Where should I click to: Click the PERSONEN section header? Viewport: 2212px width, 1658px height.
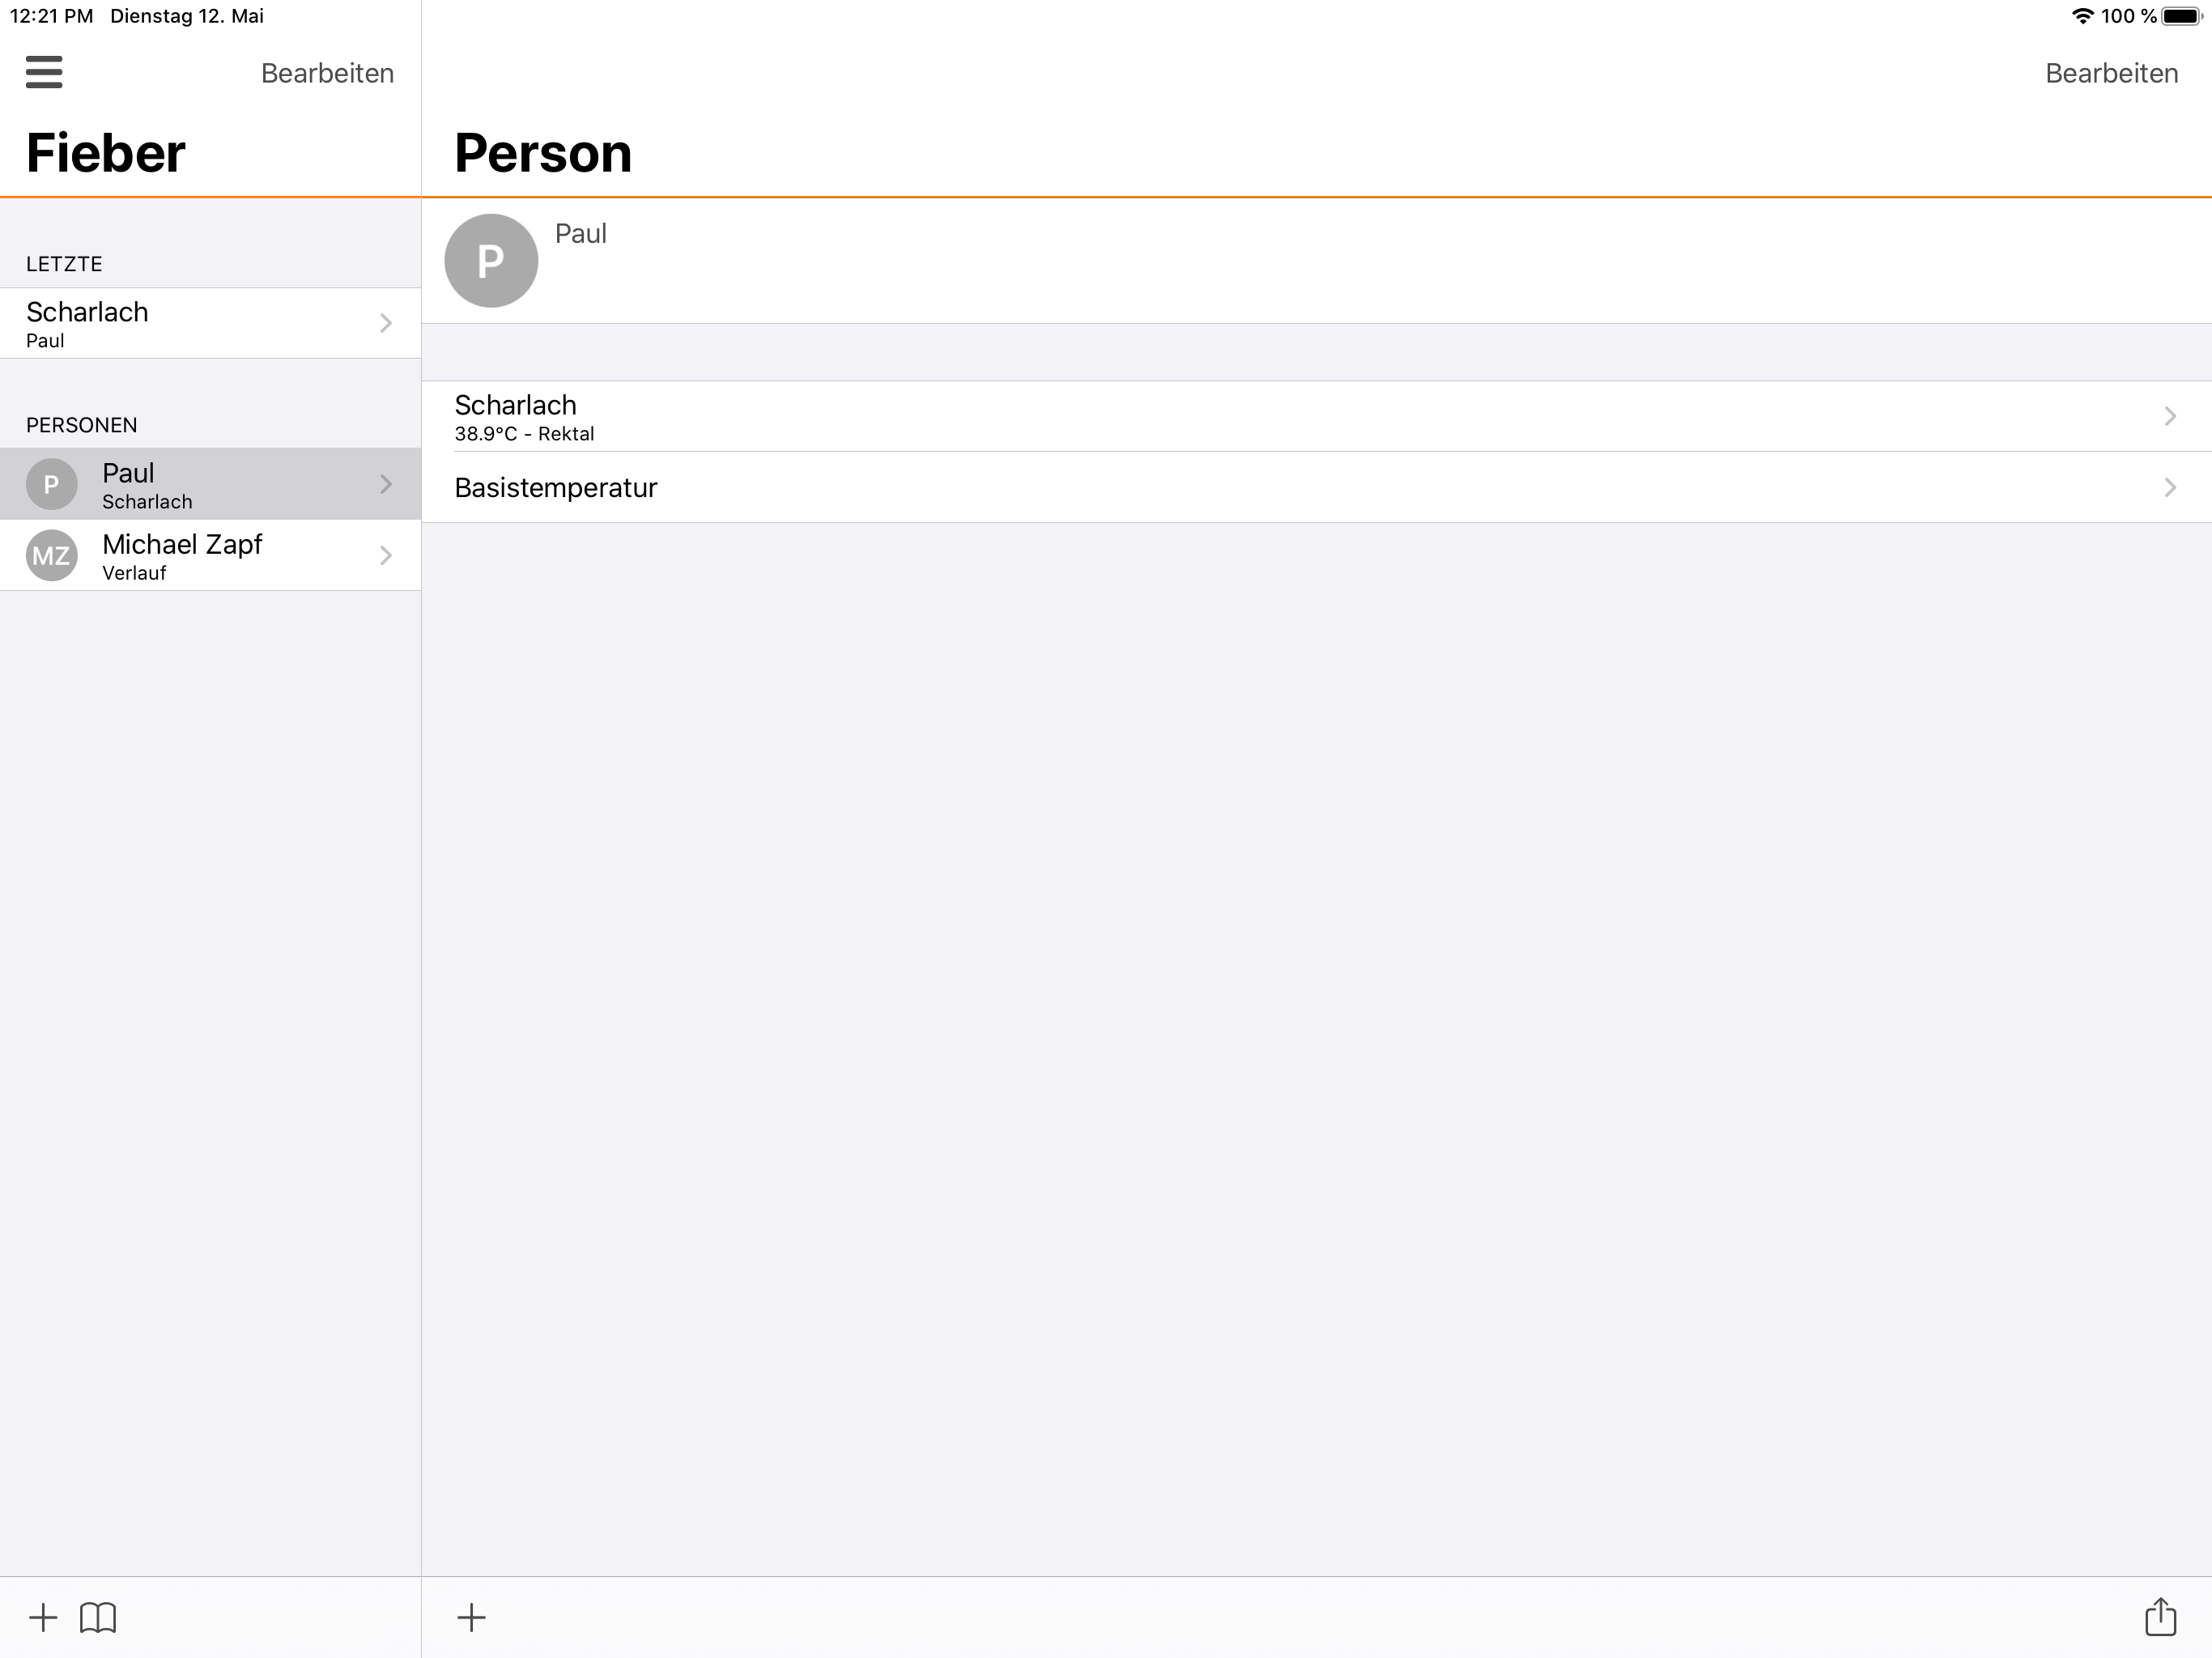point(81,424)
